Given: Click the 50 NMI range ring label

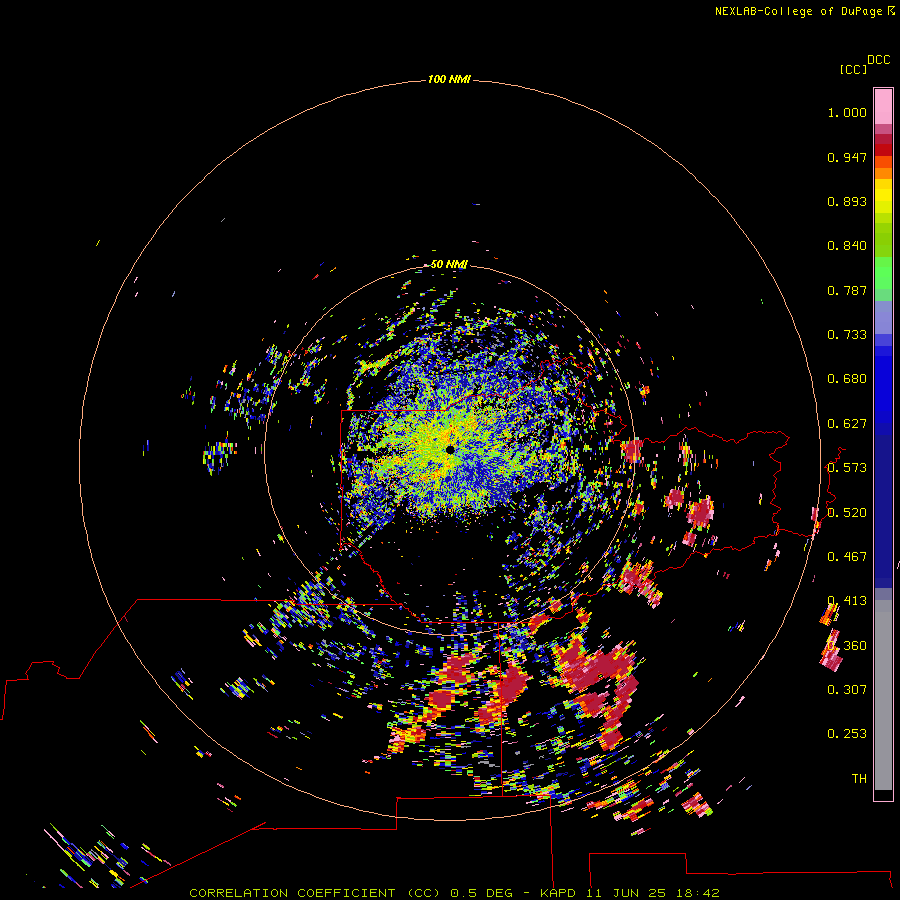Looking at the screenshot, I should [449, 264].
